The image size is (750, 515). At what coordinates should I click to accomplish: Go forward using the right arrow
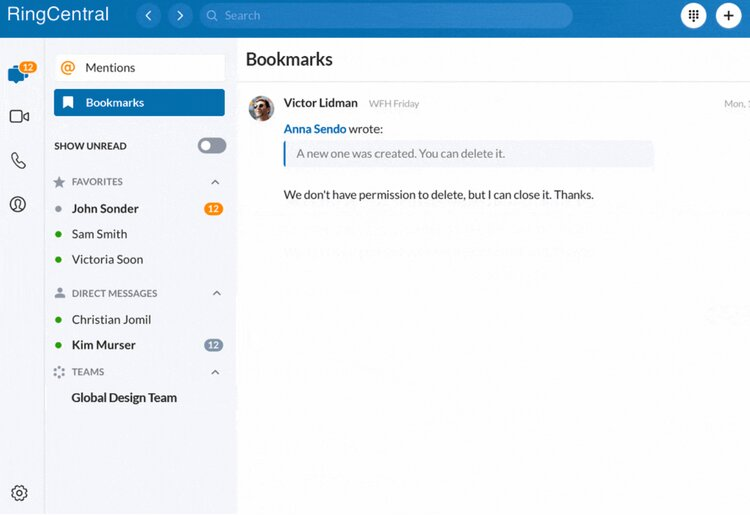click(180, 16)
